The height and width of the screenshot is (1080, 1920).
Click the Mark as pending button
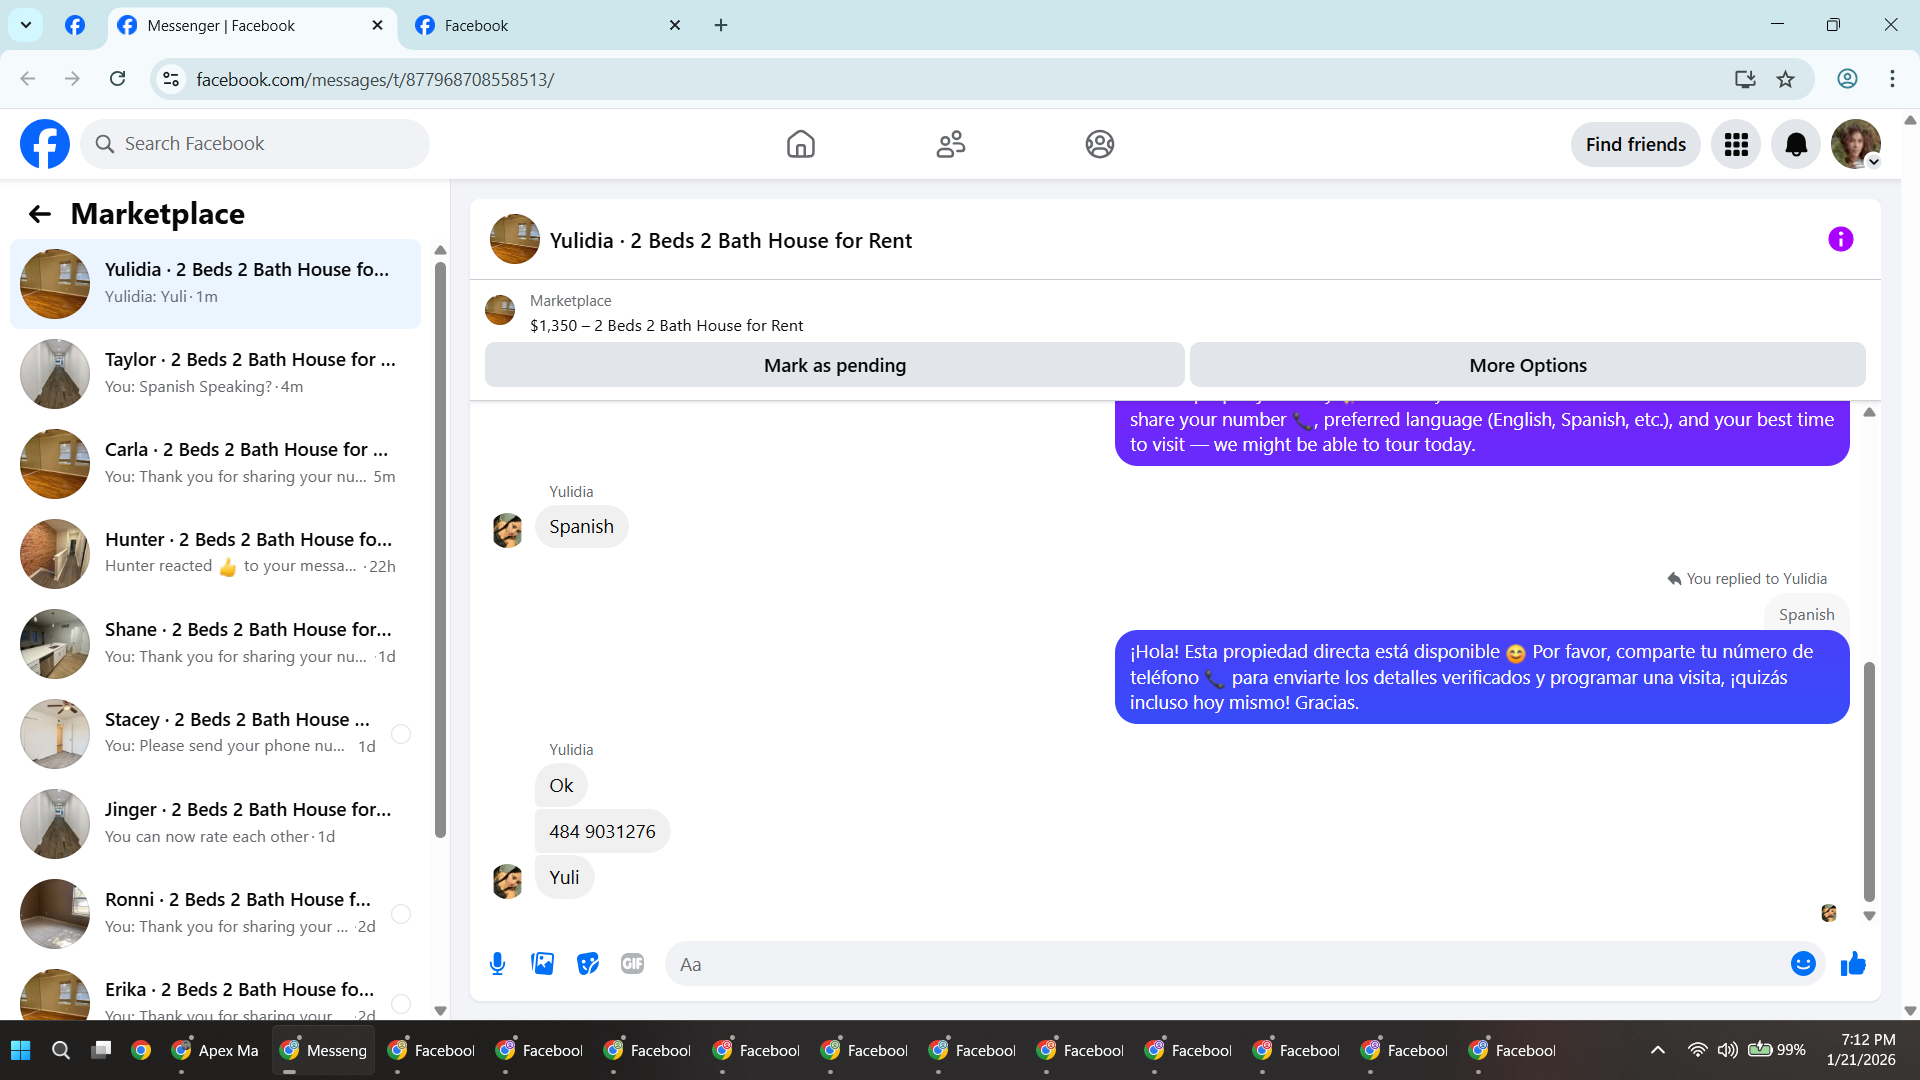(834, 366)
